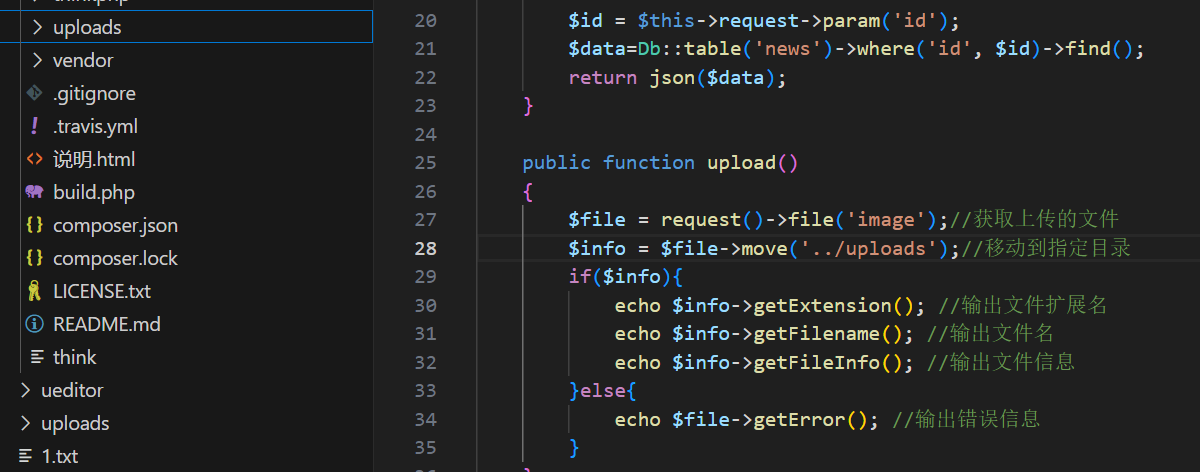Click the .gitignore git file icon

point(35,94)
